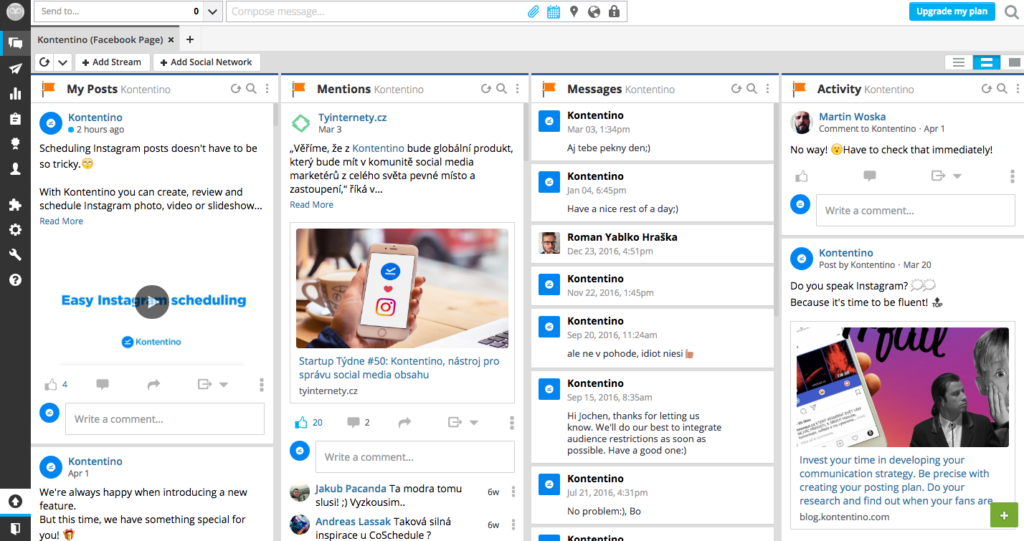This screenshot has width=1024, height=541.
Task: Expand send-to options on Mentions post
Action: click(473, 422)
